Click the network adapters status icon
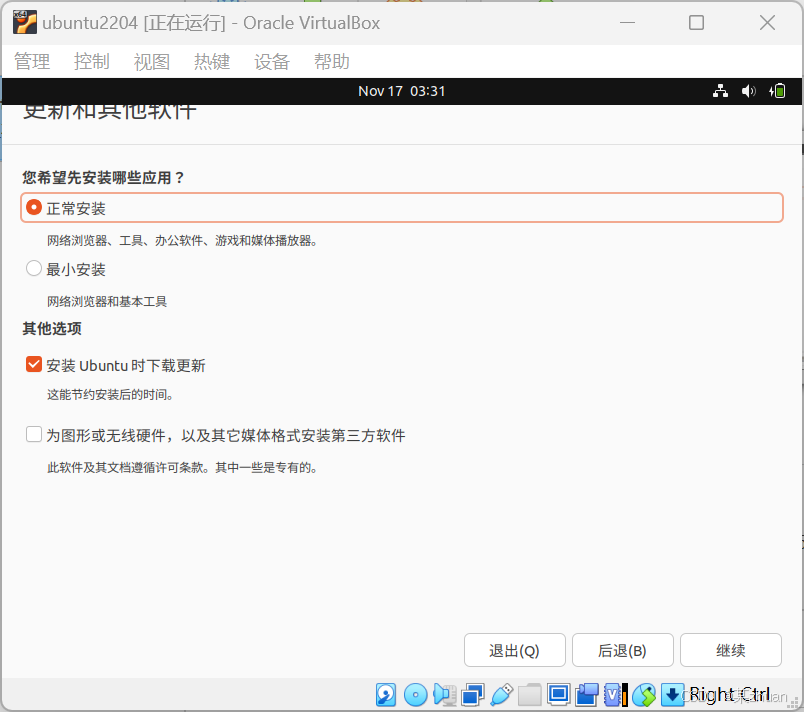 (x=472, y=695)
